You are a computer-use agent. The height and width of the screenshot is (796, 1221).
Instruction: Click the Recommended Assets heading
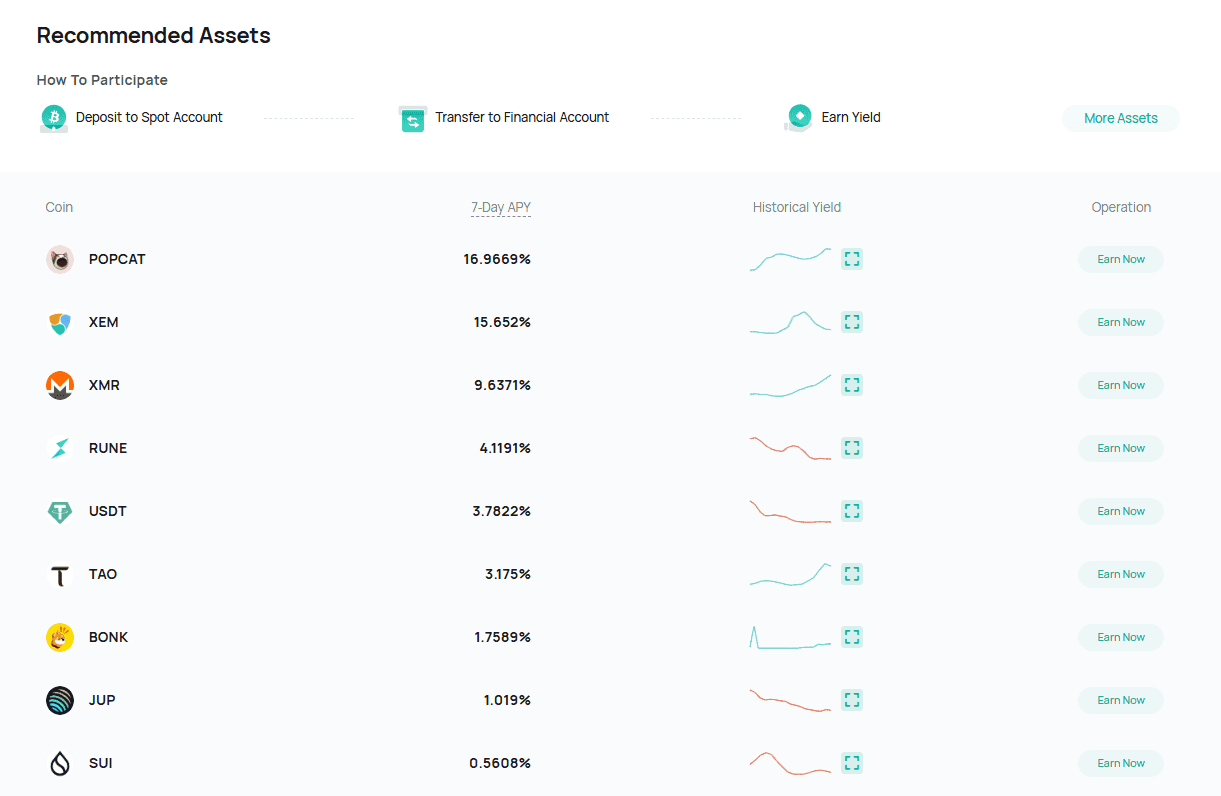[154, 36]
